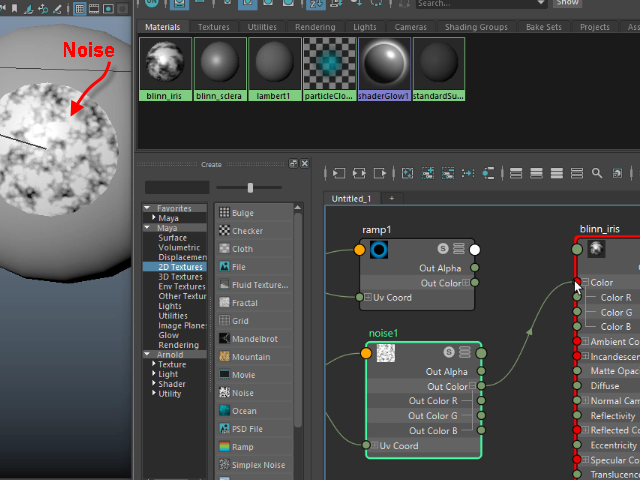640x480 pixels.
Task: Toggle ramp1 node view mode bars
Action: pos(459,249)
